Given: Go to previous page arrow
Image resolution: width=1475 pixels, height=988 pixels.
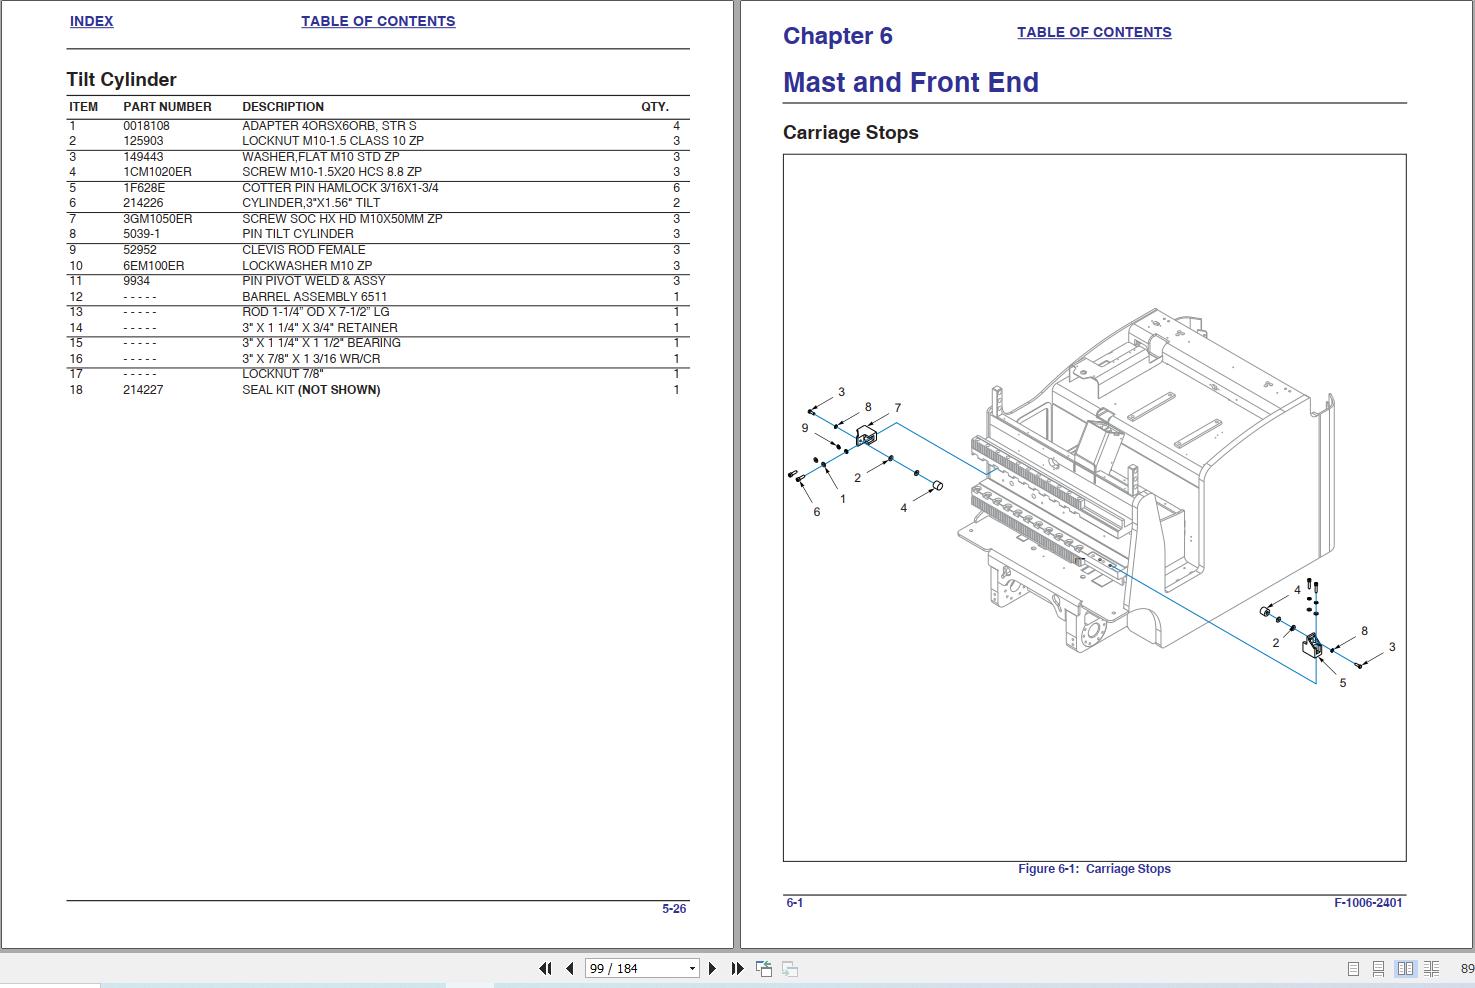Looking at the screenshot, I should (x=570, y=968).
